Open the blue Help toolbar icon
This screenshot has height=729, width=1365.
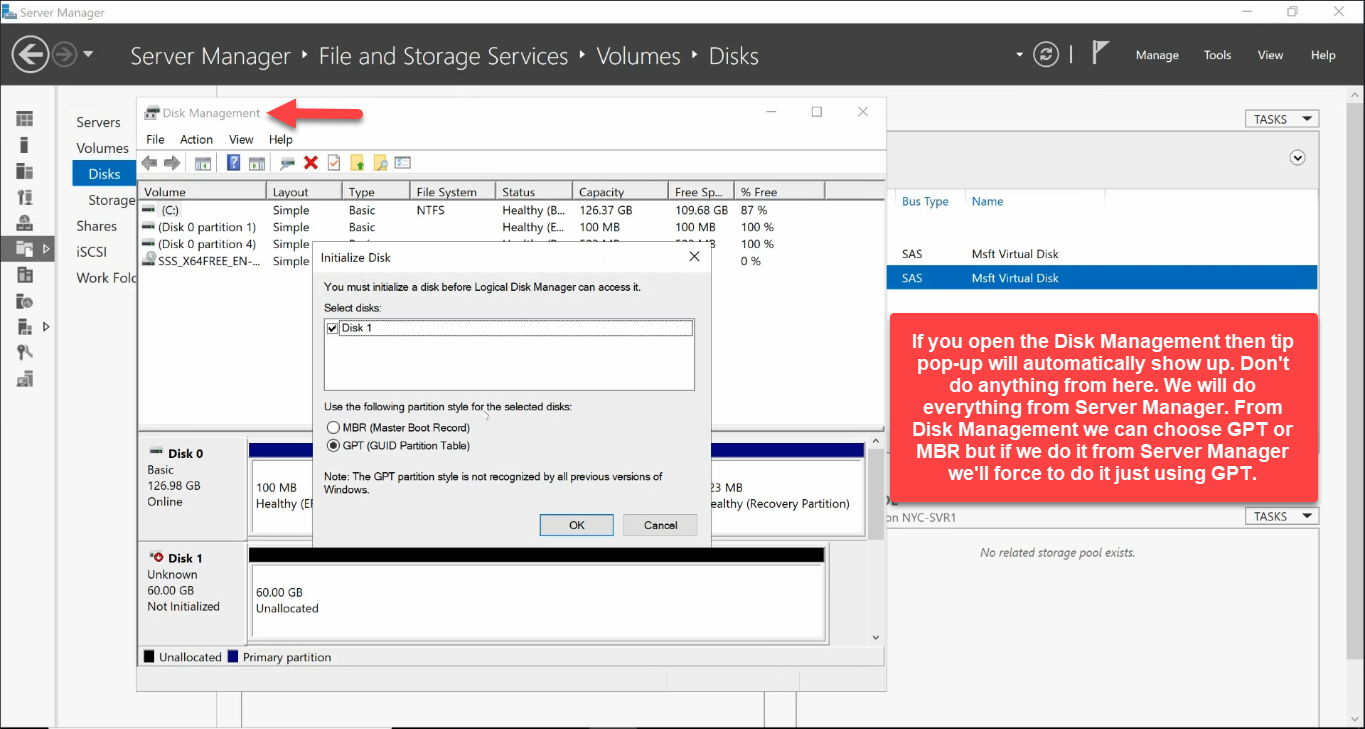233,163
